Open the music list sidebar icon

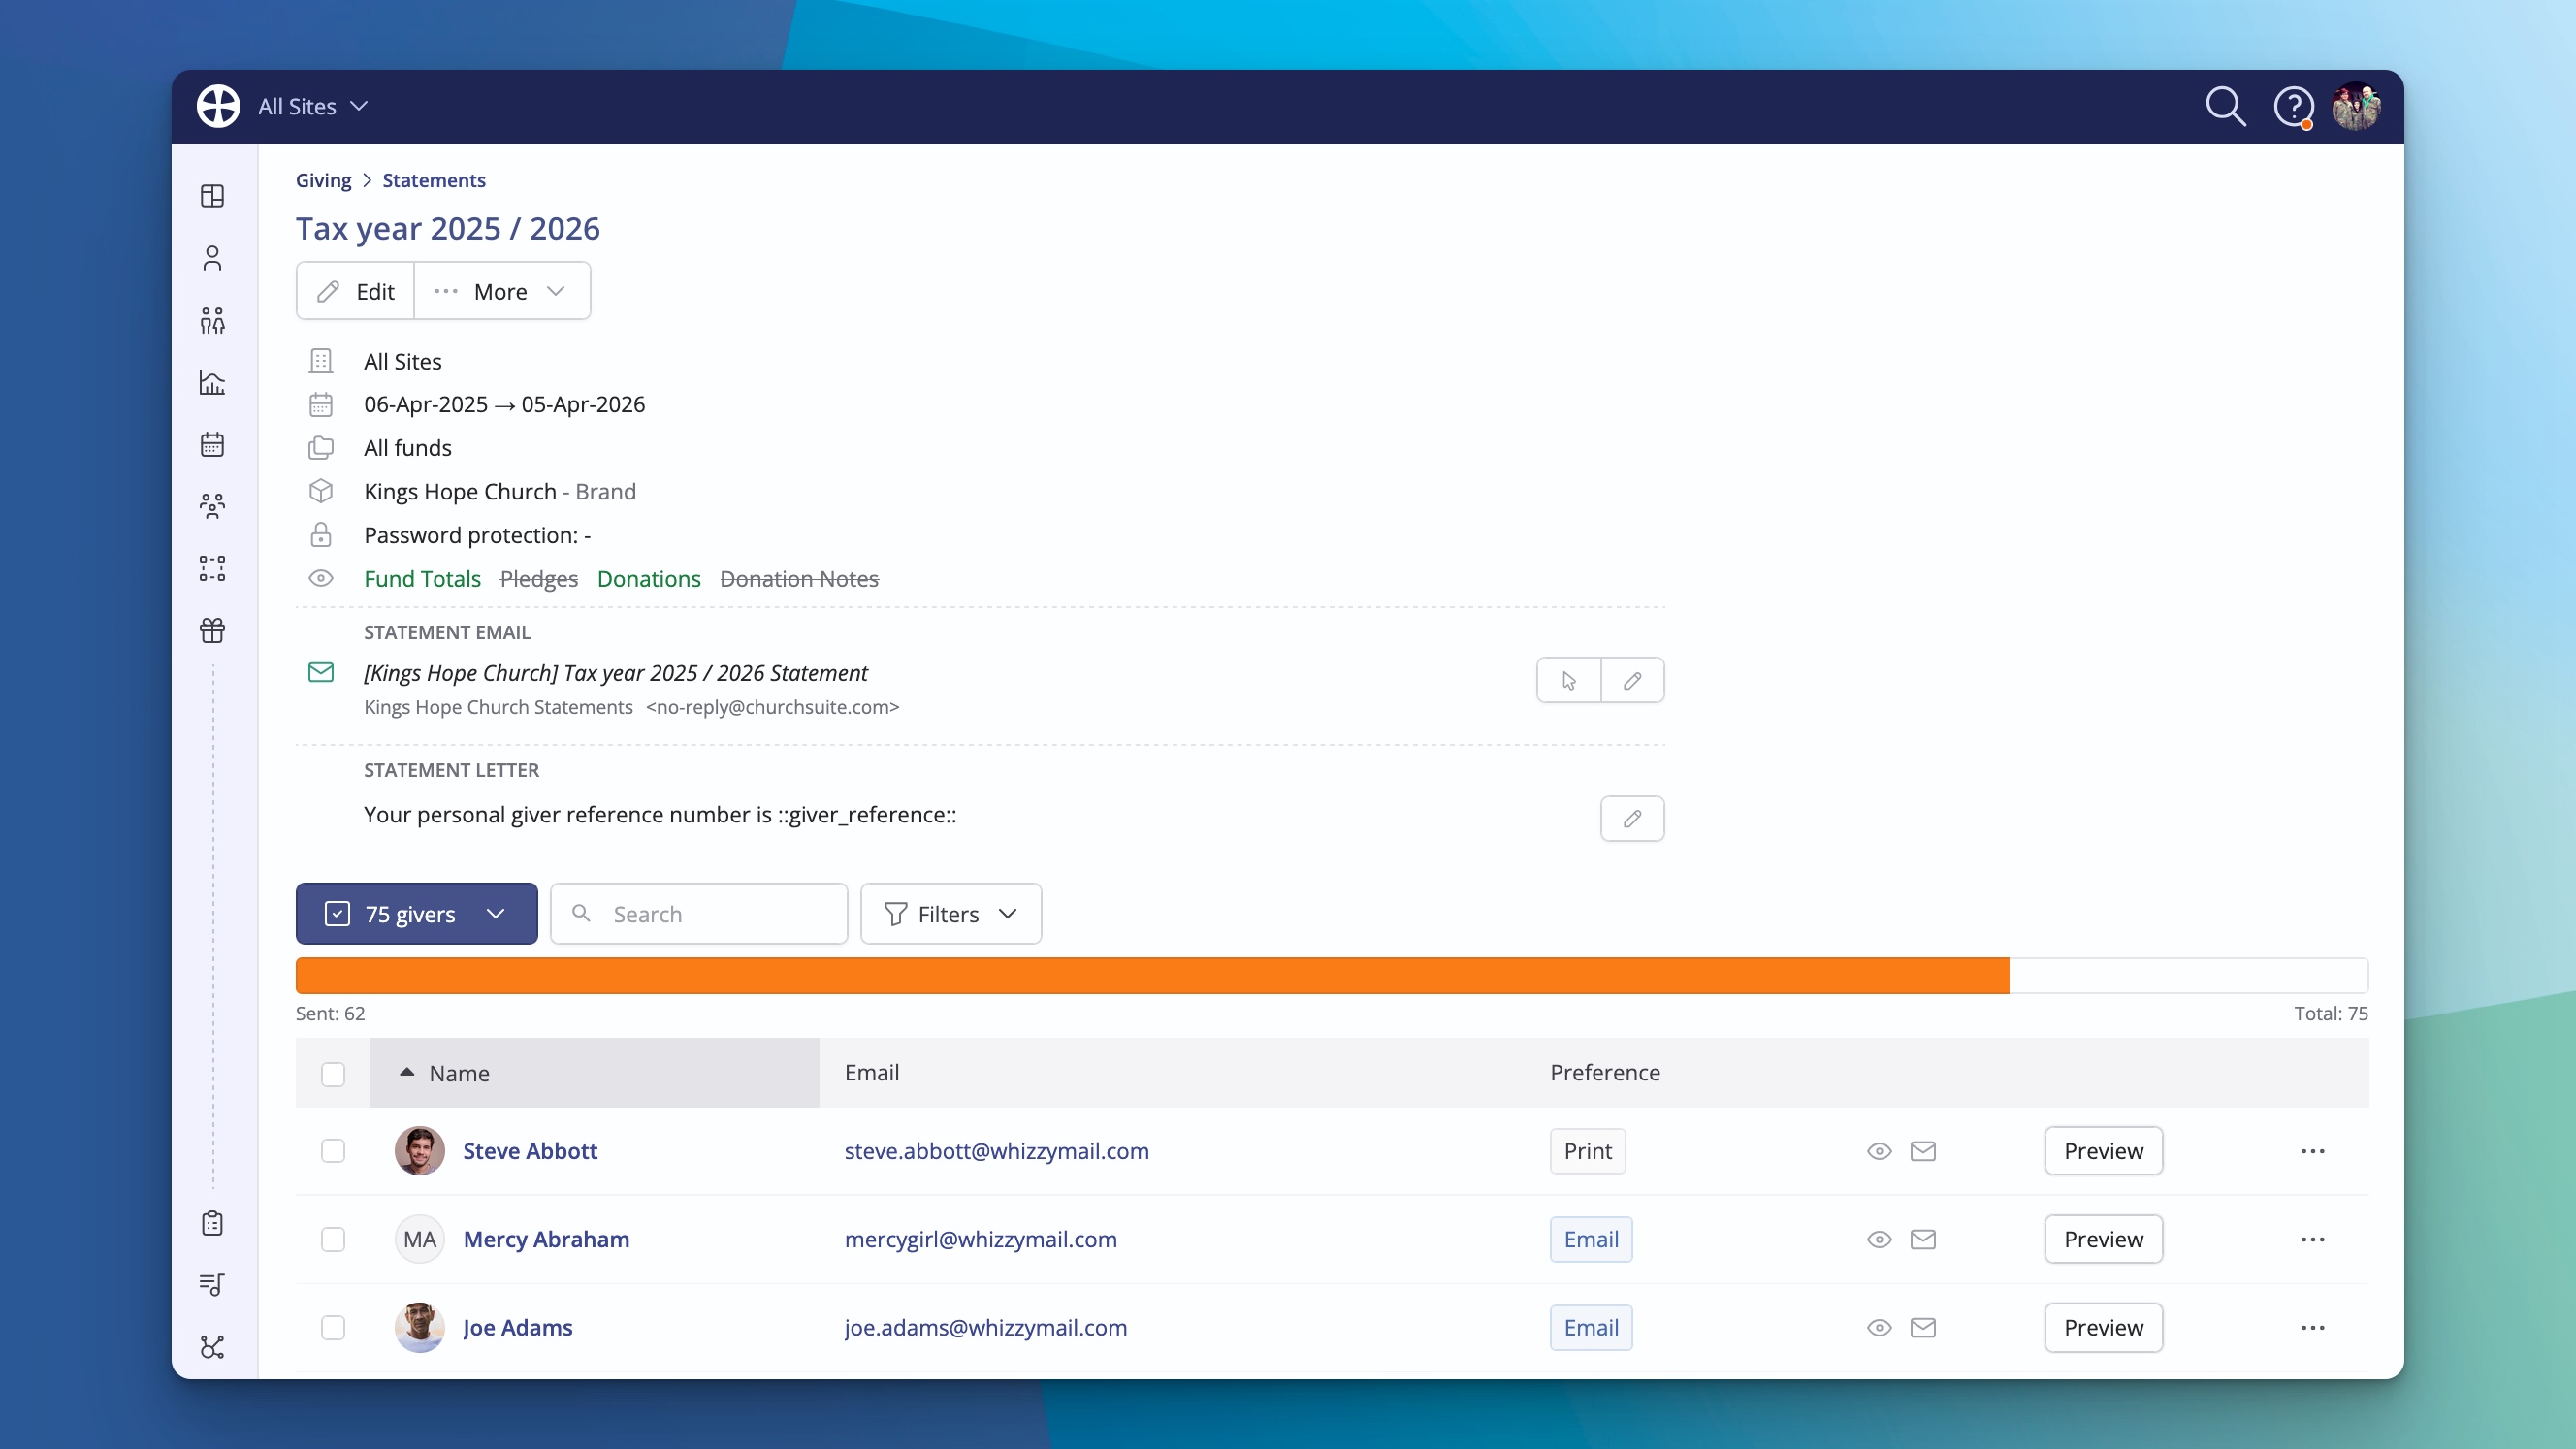(212, 1285)
